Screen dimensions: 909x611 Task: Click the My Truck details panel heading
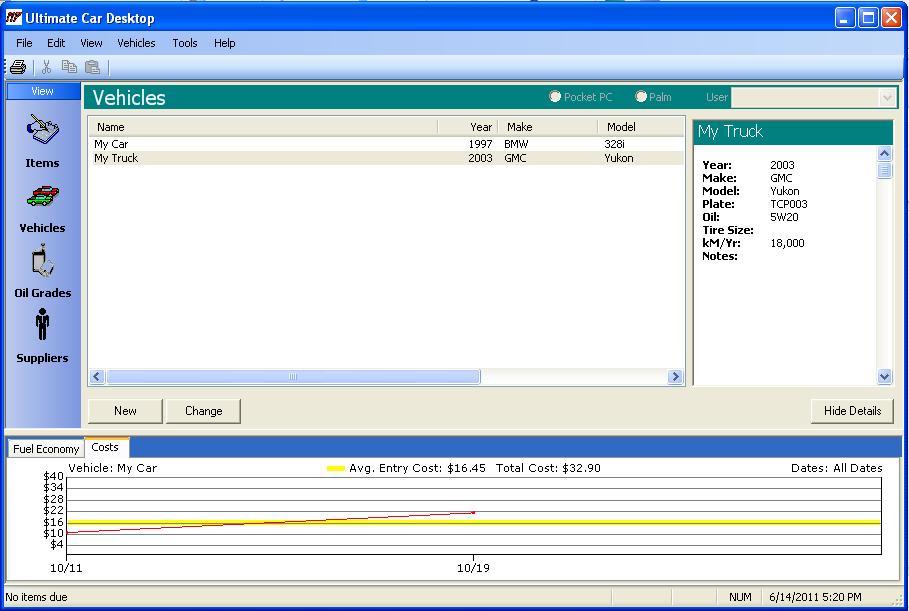730,132
